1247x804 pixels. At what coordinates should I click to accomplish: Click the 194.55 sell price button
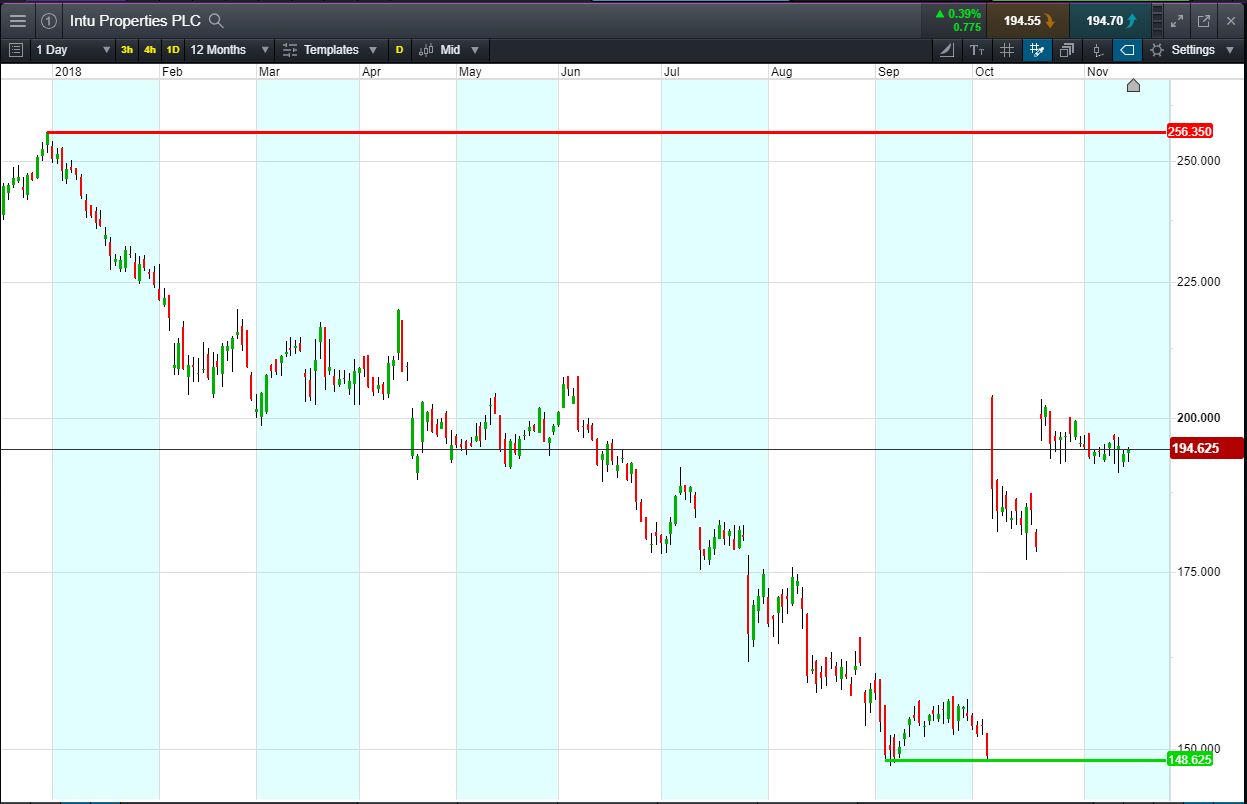pos(1028,20)
